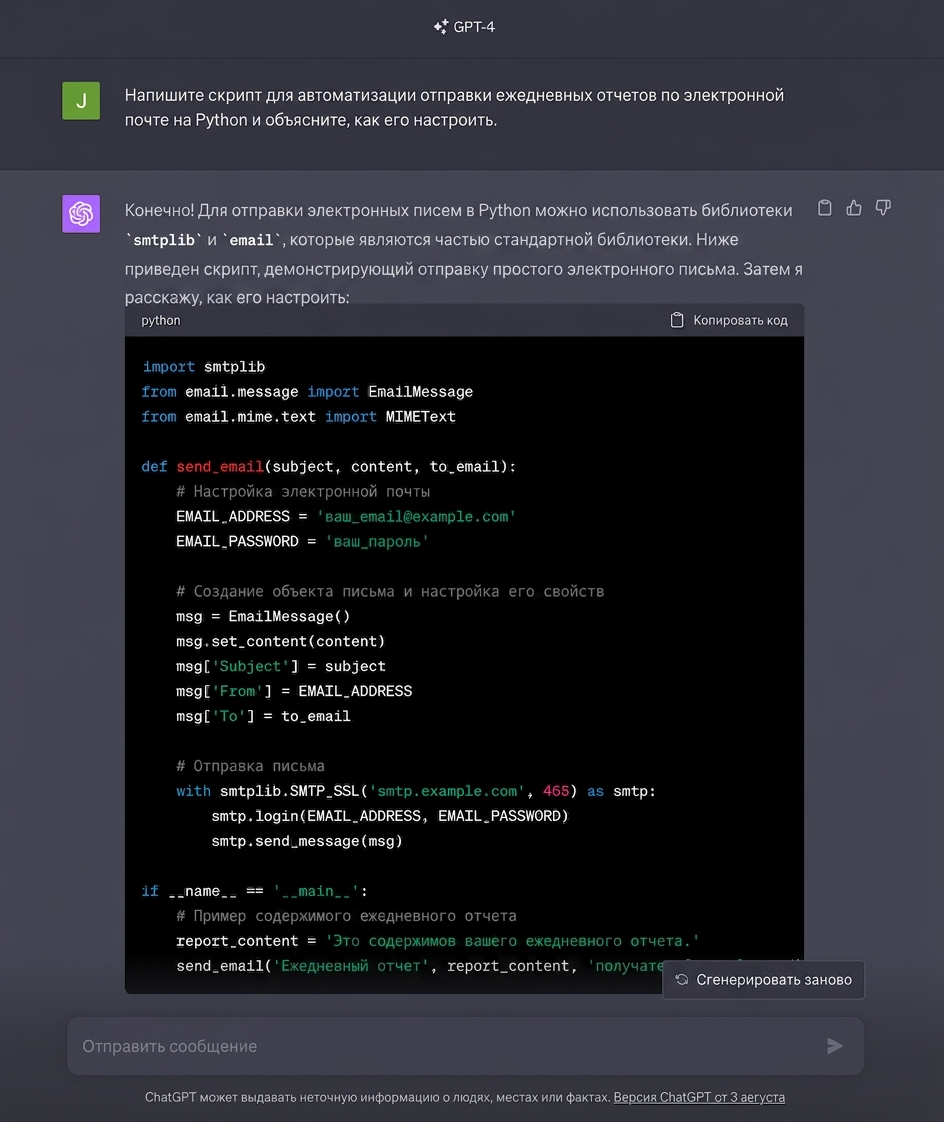Click the GPT-4 model label

pos(474,27)
